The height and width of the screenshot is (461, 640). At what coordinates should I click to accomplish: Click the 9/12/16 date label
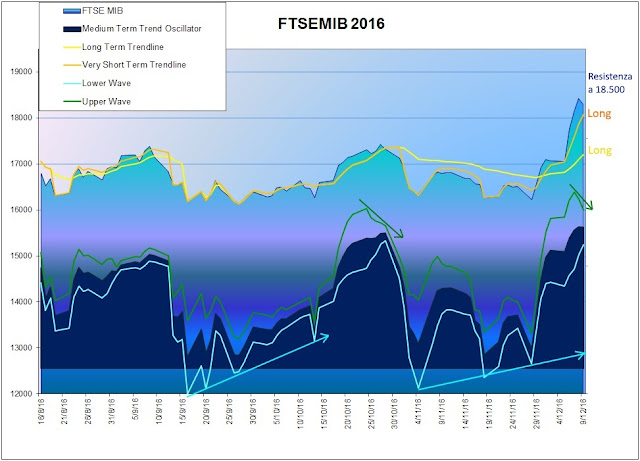click(585, 412)
